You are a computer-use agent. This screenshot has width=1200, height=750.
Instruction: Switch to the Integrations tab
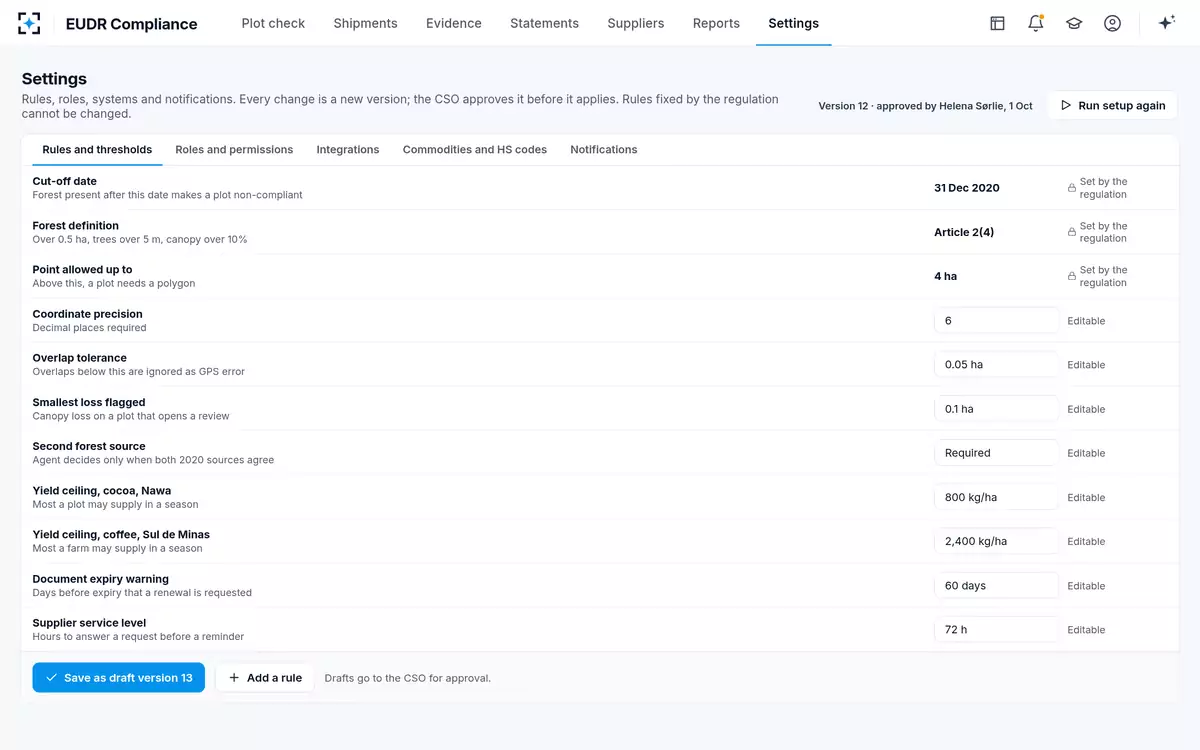tap(348, 150)
